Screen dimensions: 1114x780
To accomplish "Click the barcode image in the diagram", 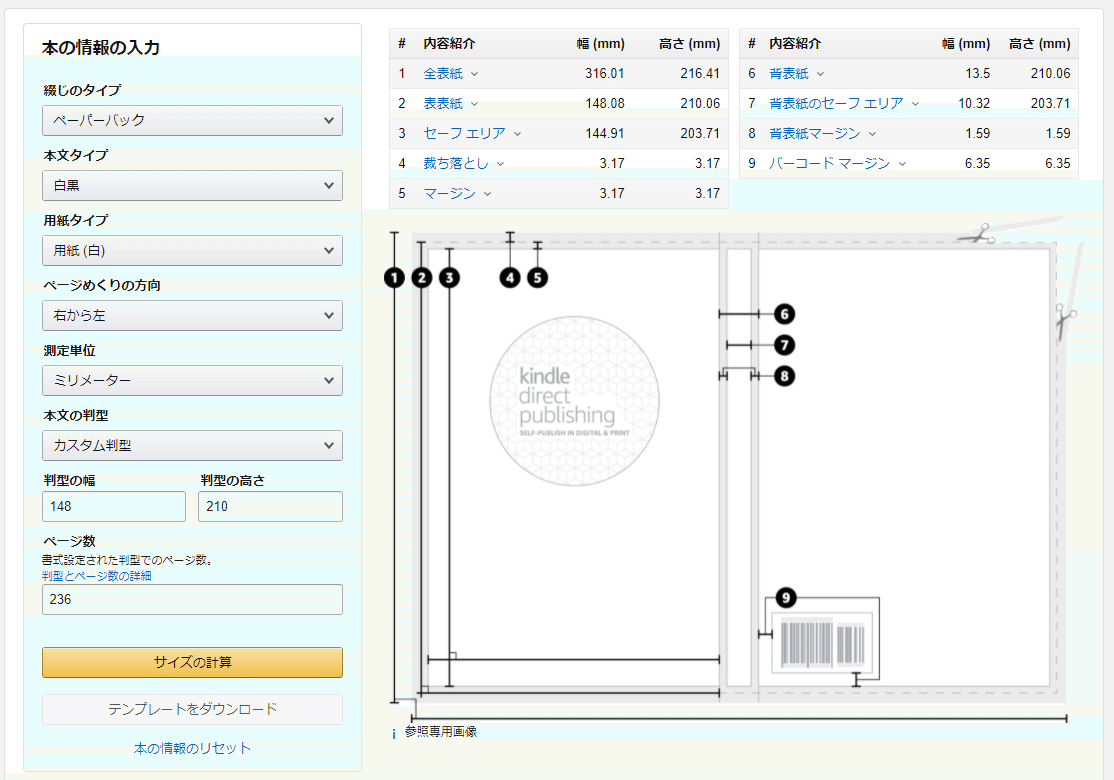I will coord(823,644).
